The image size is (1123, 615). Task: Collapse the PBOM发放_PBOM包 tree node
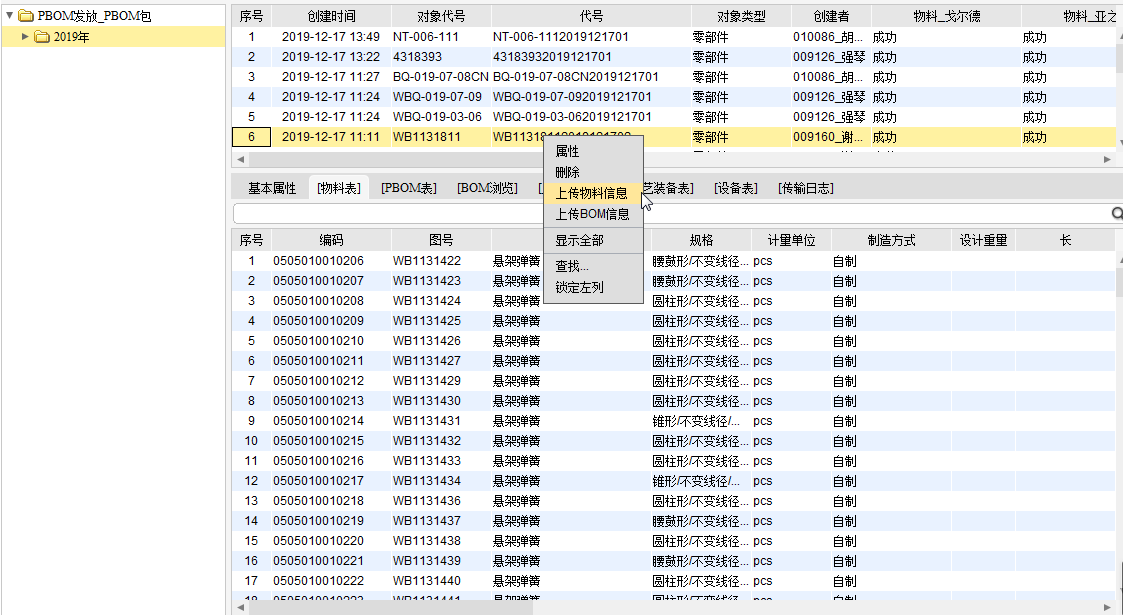10,16
